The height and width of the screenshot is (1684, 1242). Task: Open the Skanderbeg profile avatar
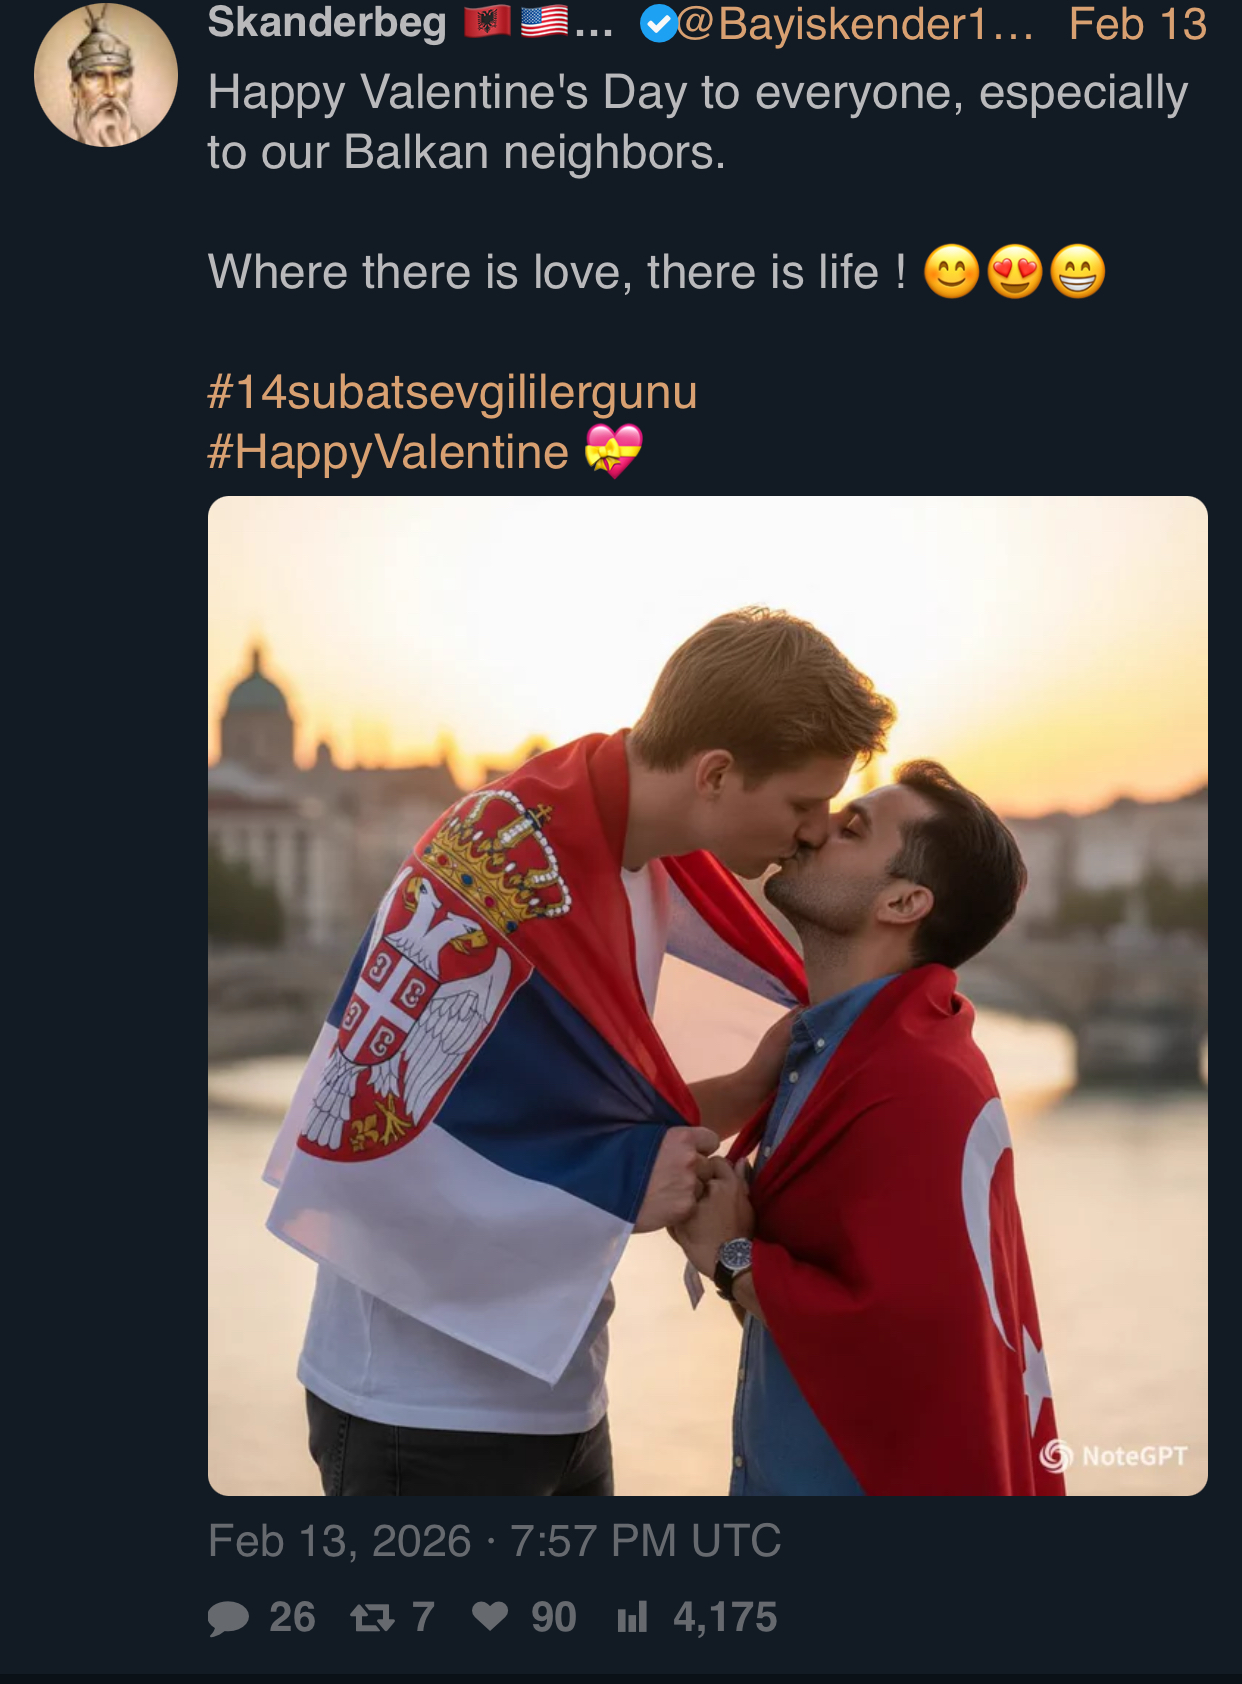point(106,76)
